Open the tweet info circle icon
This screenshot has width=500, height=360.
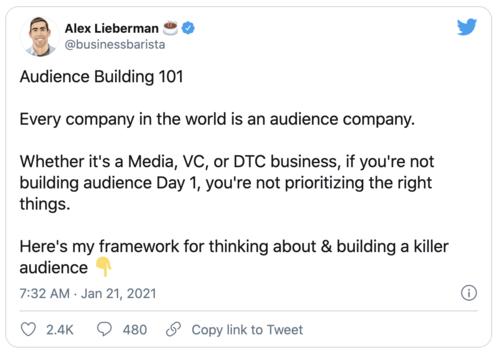469,293
